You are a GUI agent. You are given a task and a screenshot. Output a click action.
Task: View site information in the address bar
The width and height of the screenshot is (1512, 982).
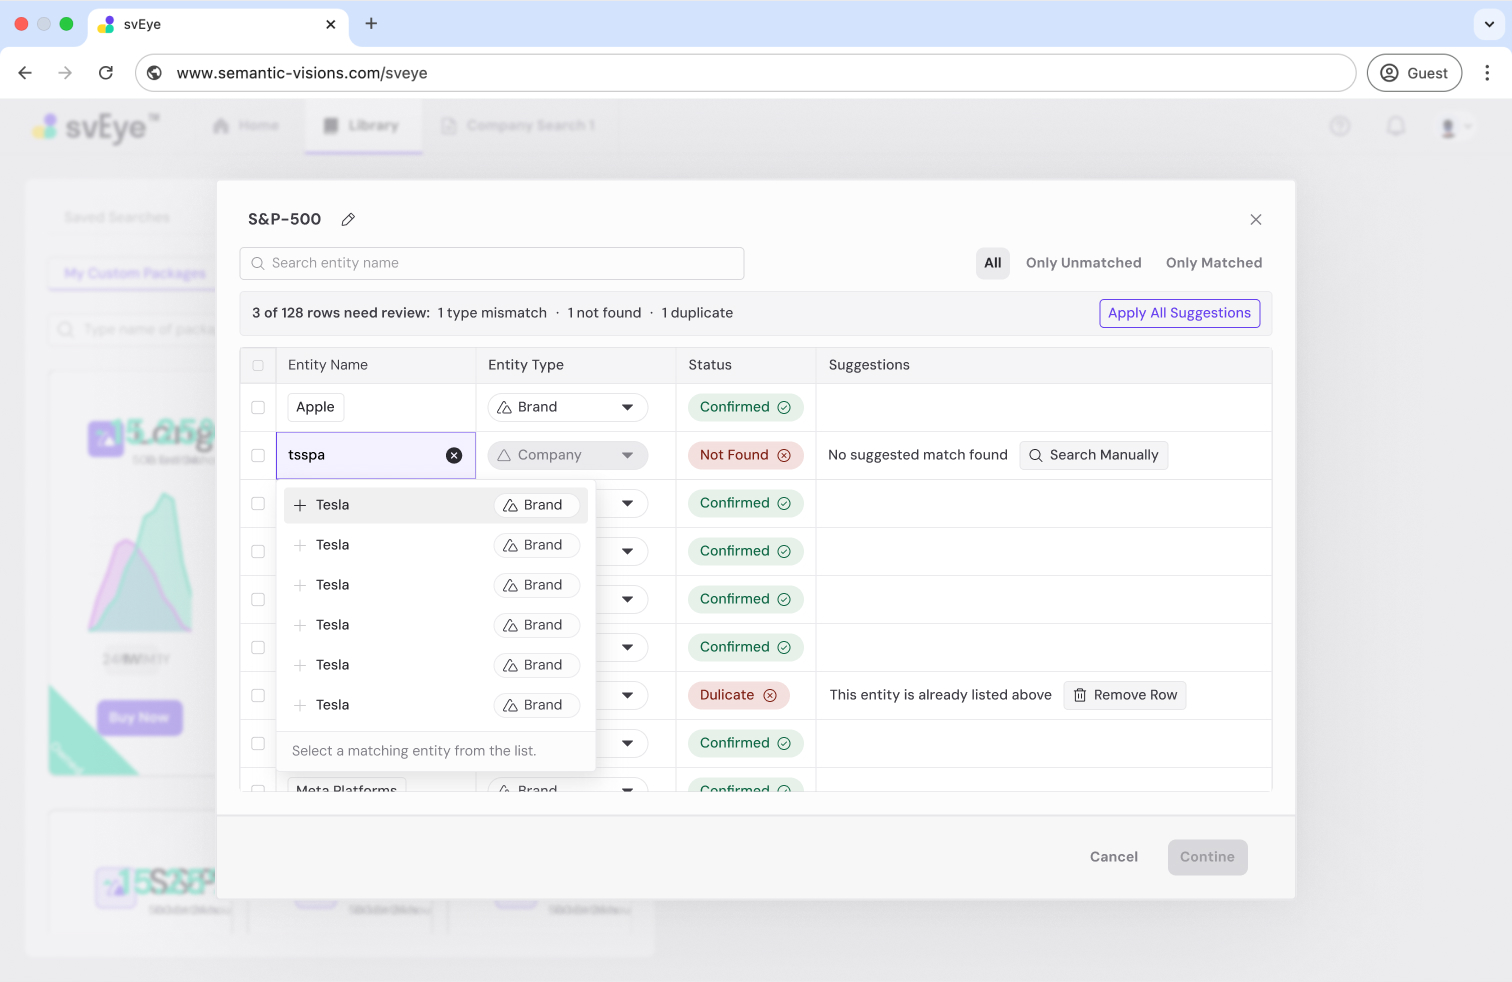[x=155, y=73]
